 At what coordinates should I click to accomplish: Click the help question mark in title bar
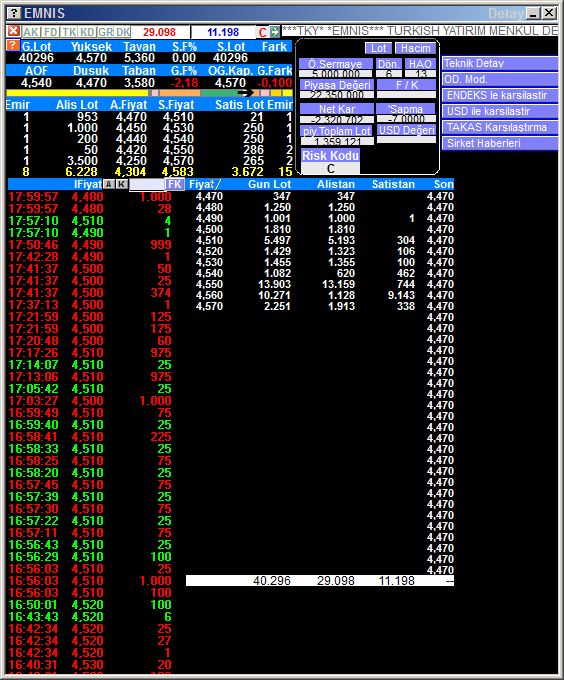click(x=14, y=13)
